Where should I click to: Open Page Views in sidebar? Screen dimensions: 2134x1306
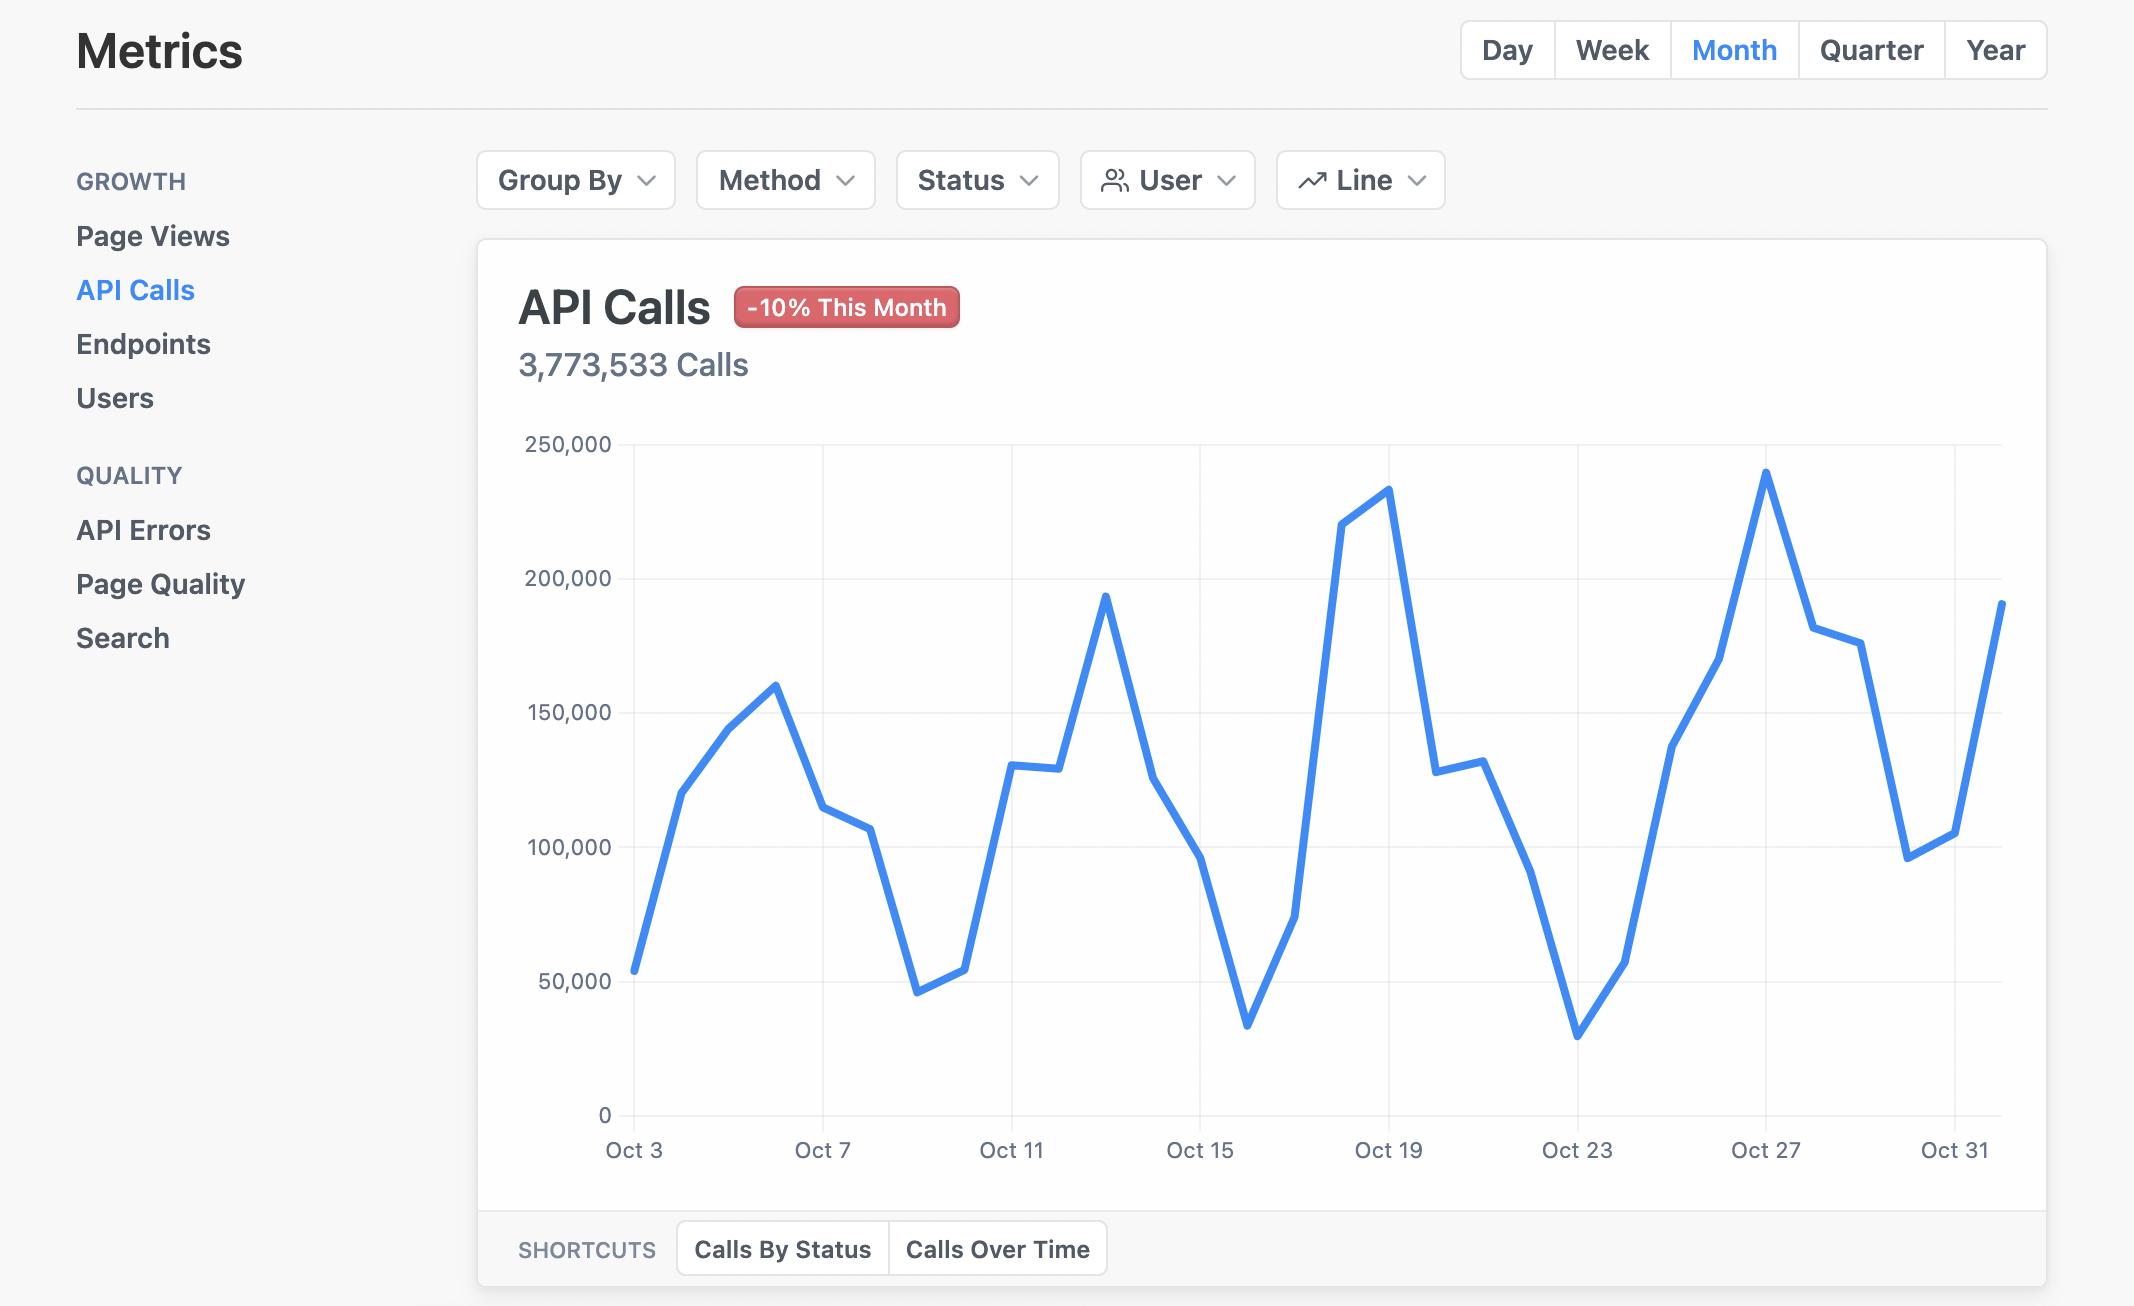click(x=153, y=236)
